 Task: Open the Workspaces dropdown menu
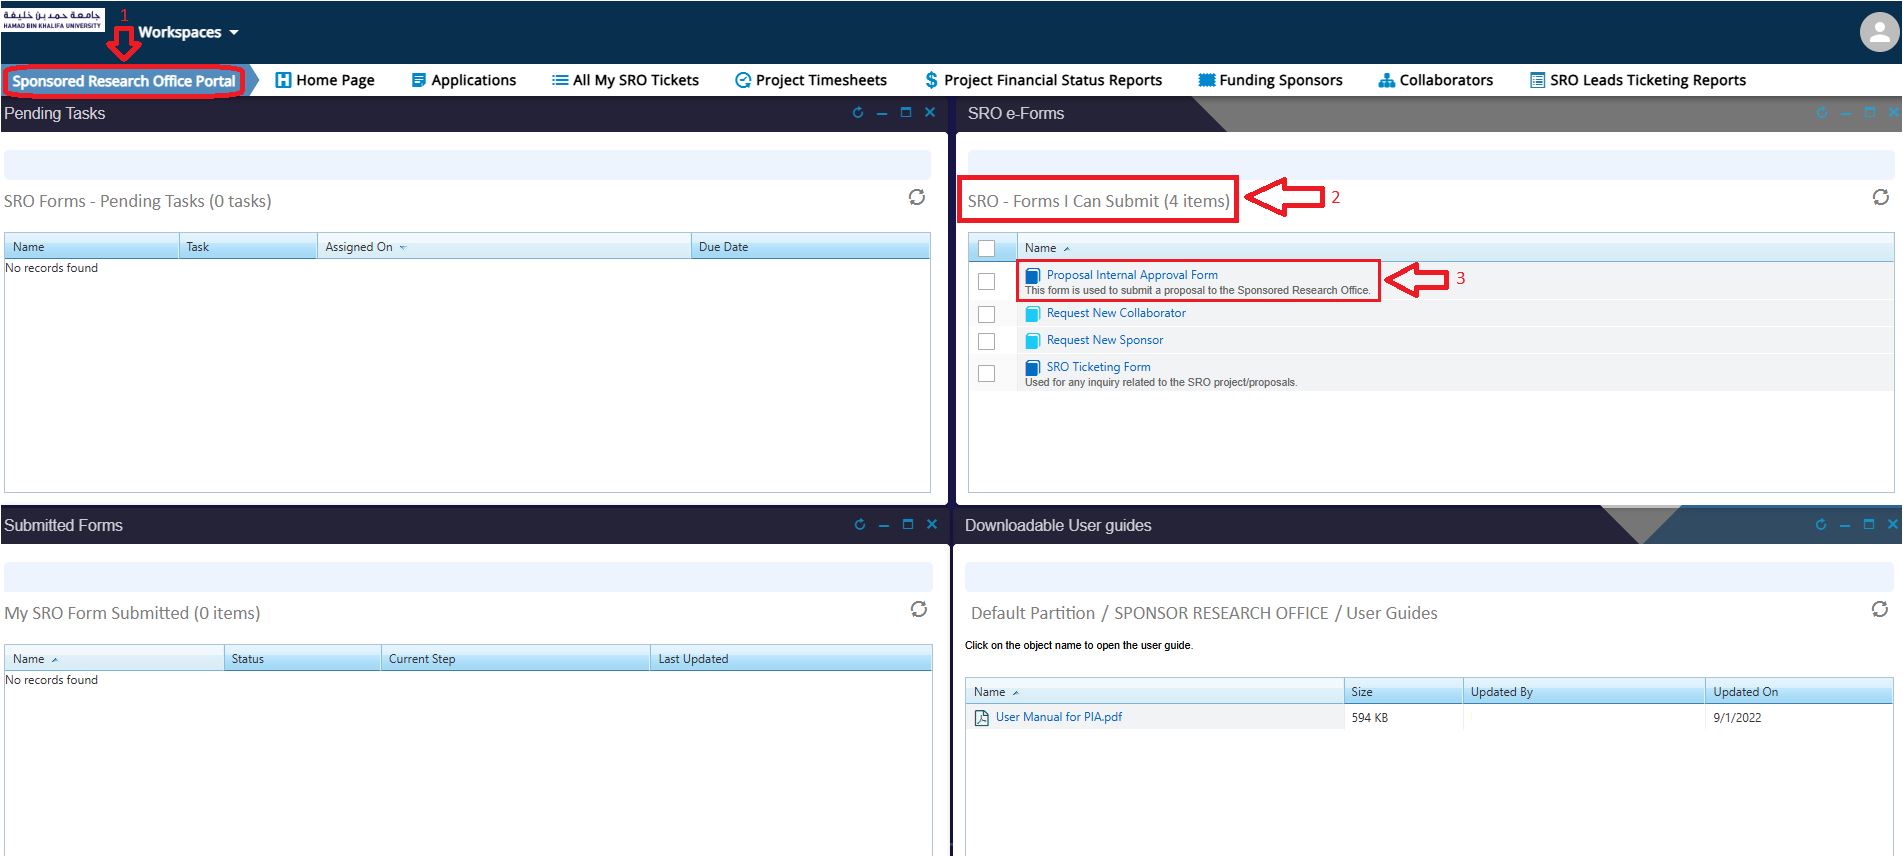pos(188,32)
